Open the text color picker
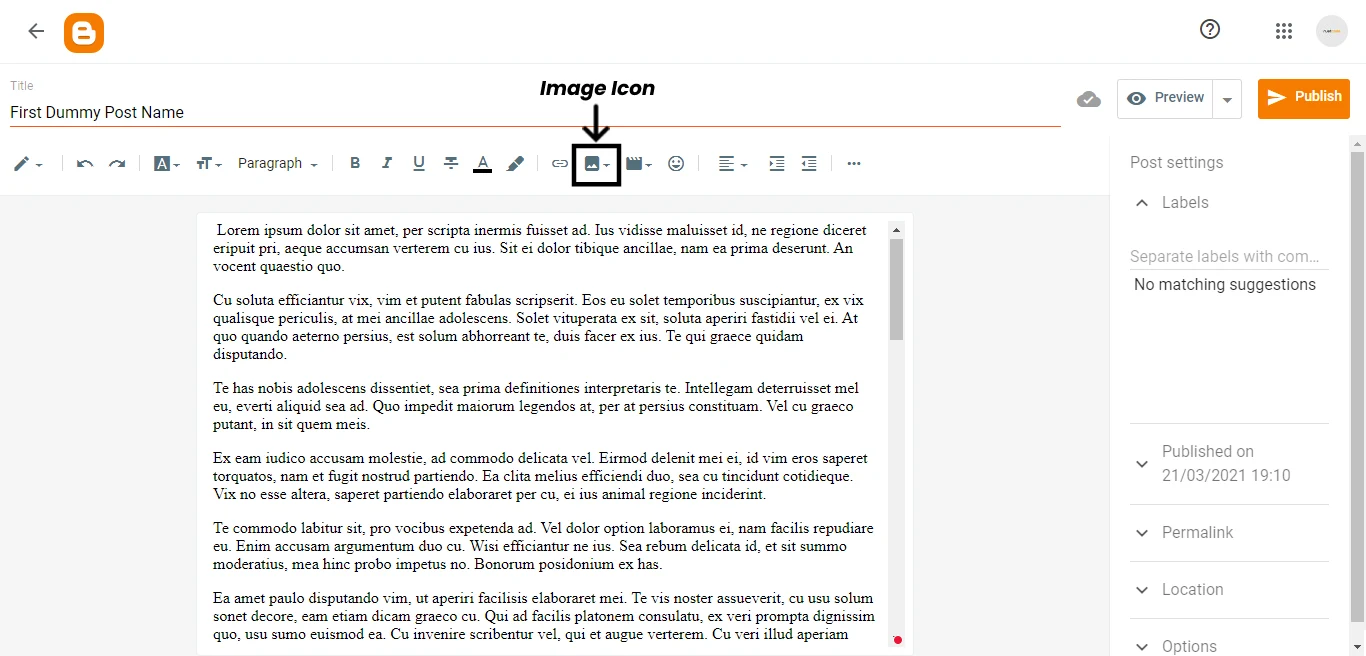Screen dimensions: 1366x656 [x=482, y=163]
